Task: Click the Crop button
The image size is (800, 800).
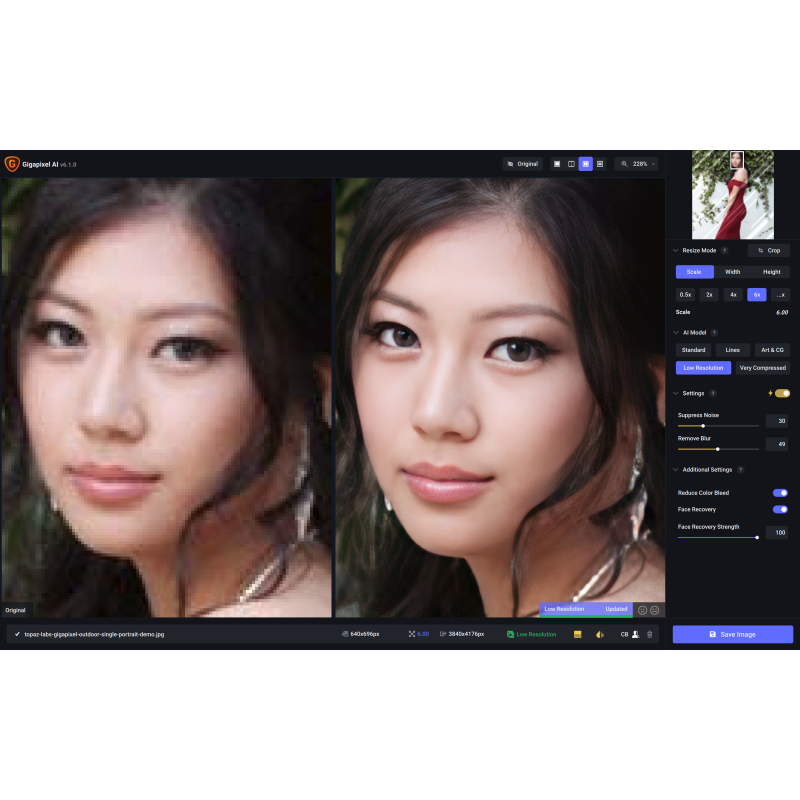Action: coord(769,250)
